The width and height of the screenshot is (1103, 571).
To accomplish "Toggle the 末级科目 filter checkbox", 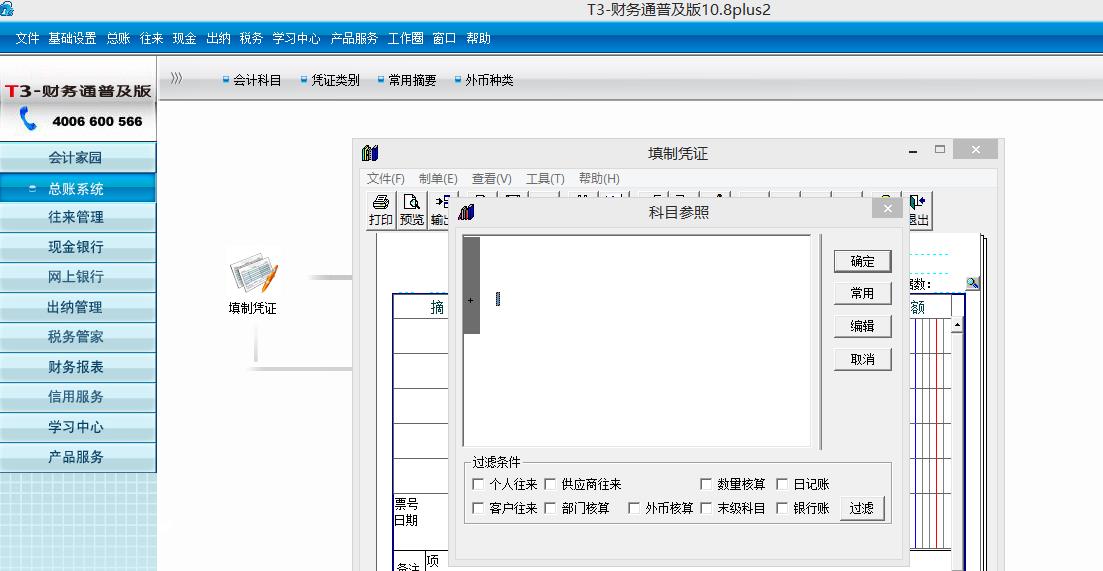I will (x=706, y=508).
